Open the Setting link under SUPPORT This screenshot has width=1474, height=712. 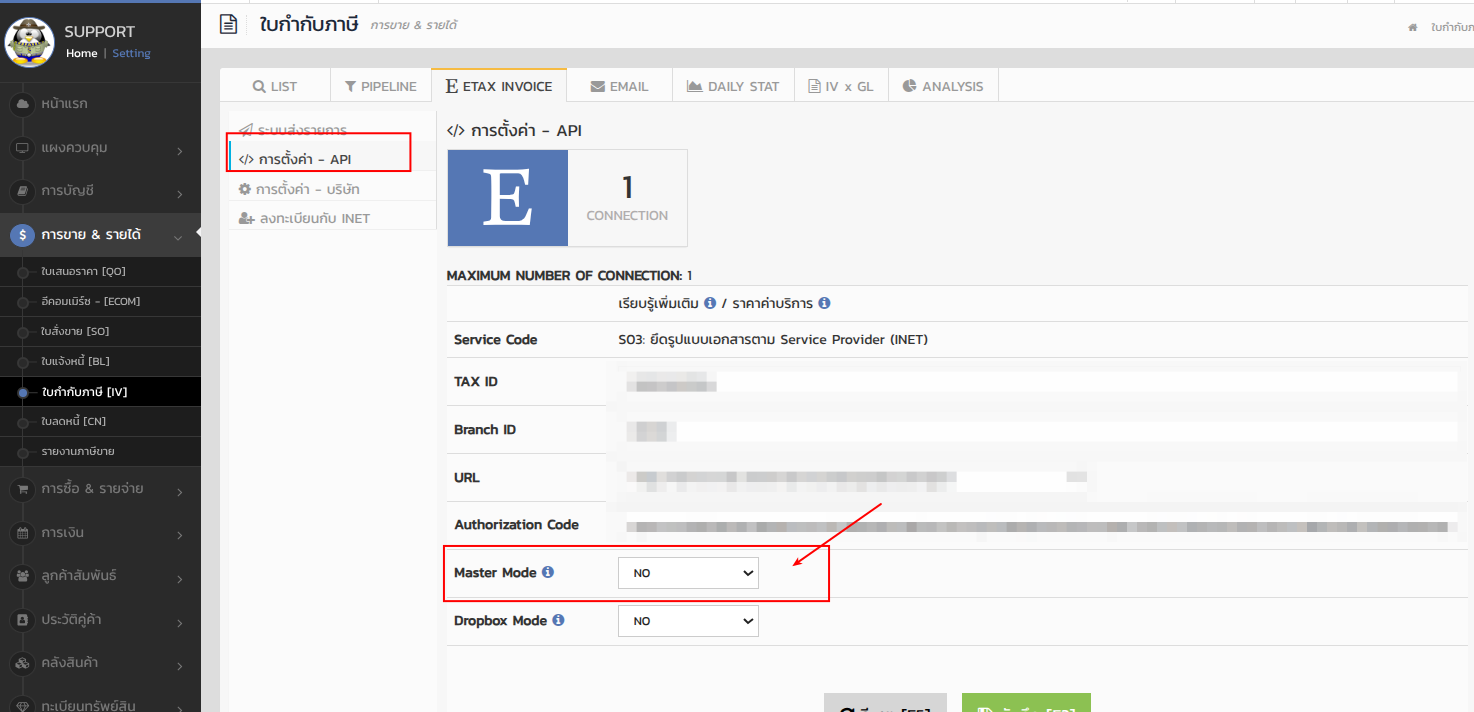[131, 54]
